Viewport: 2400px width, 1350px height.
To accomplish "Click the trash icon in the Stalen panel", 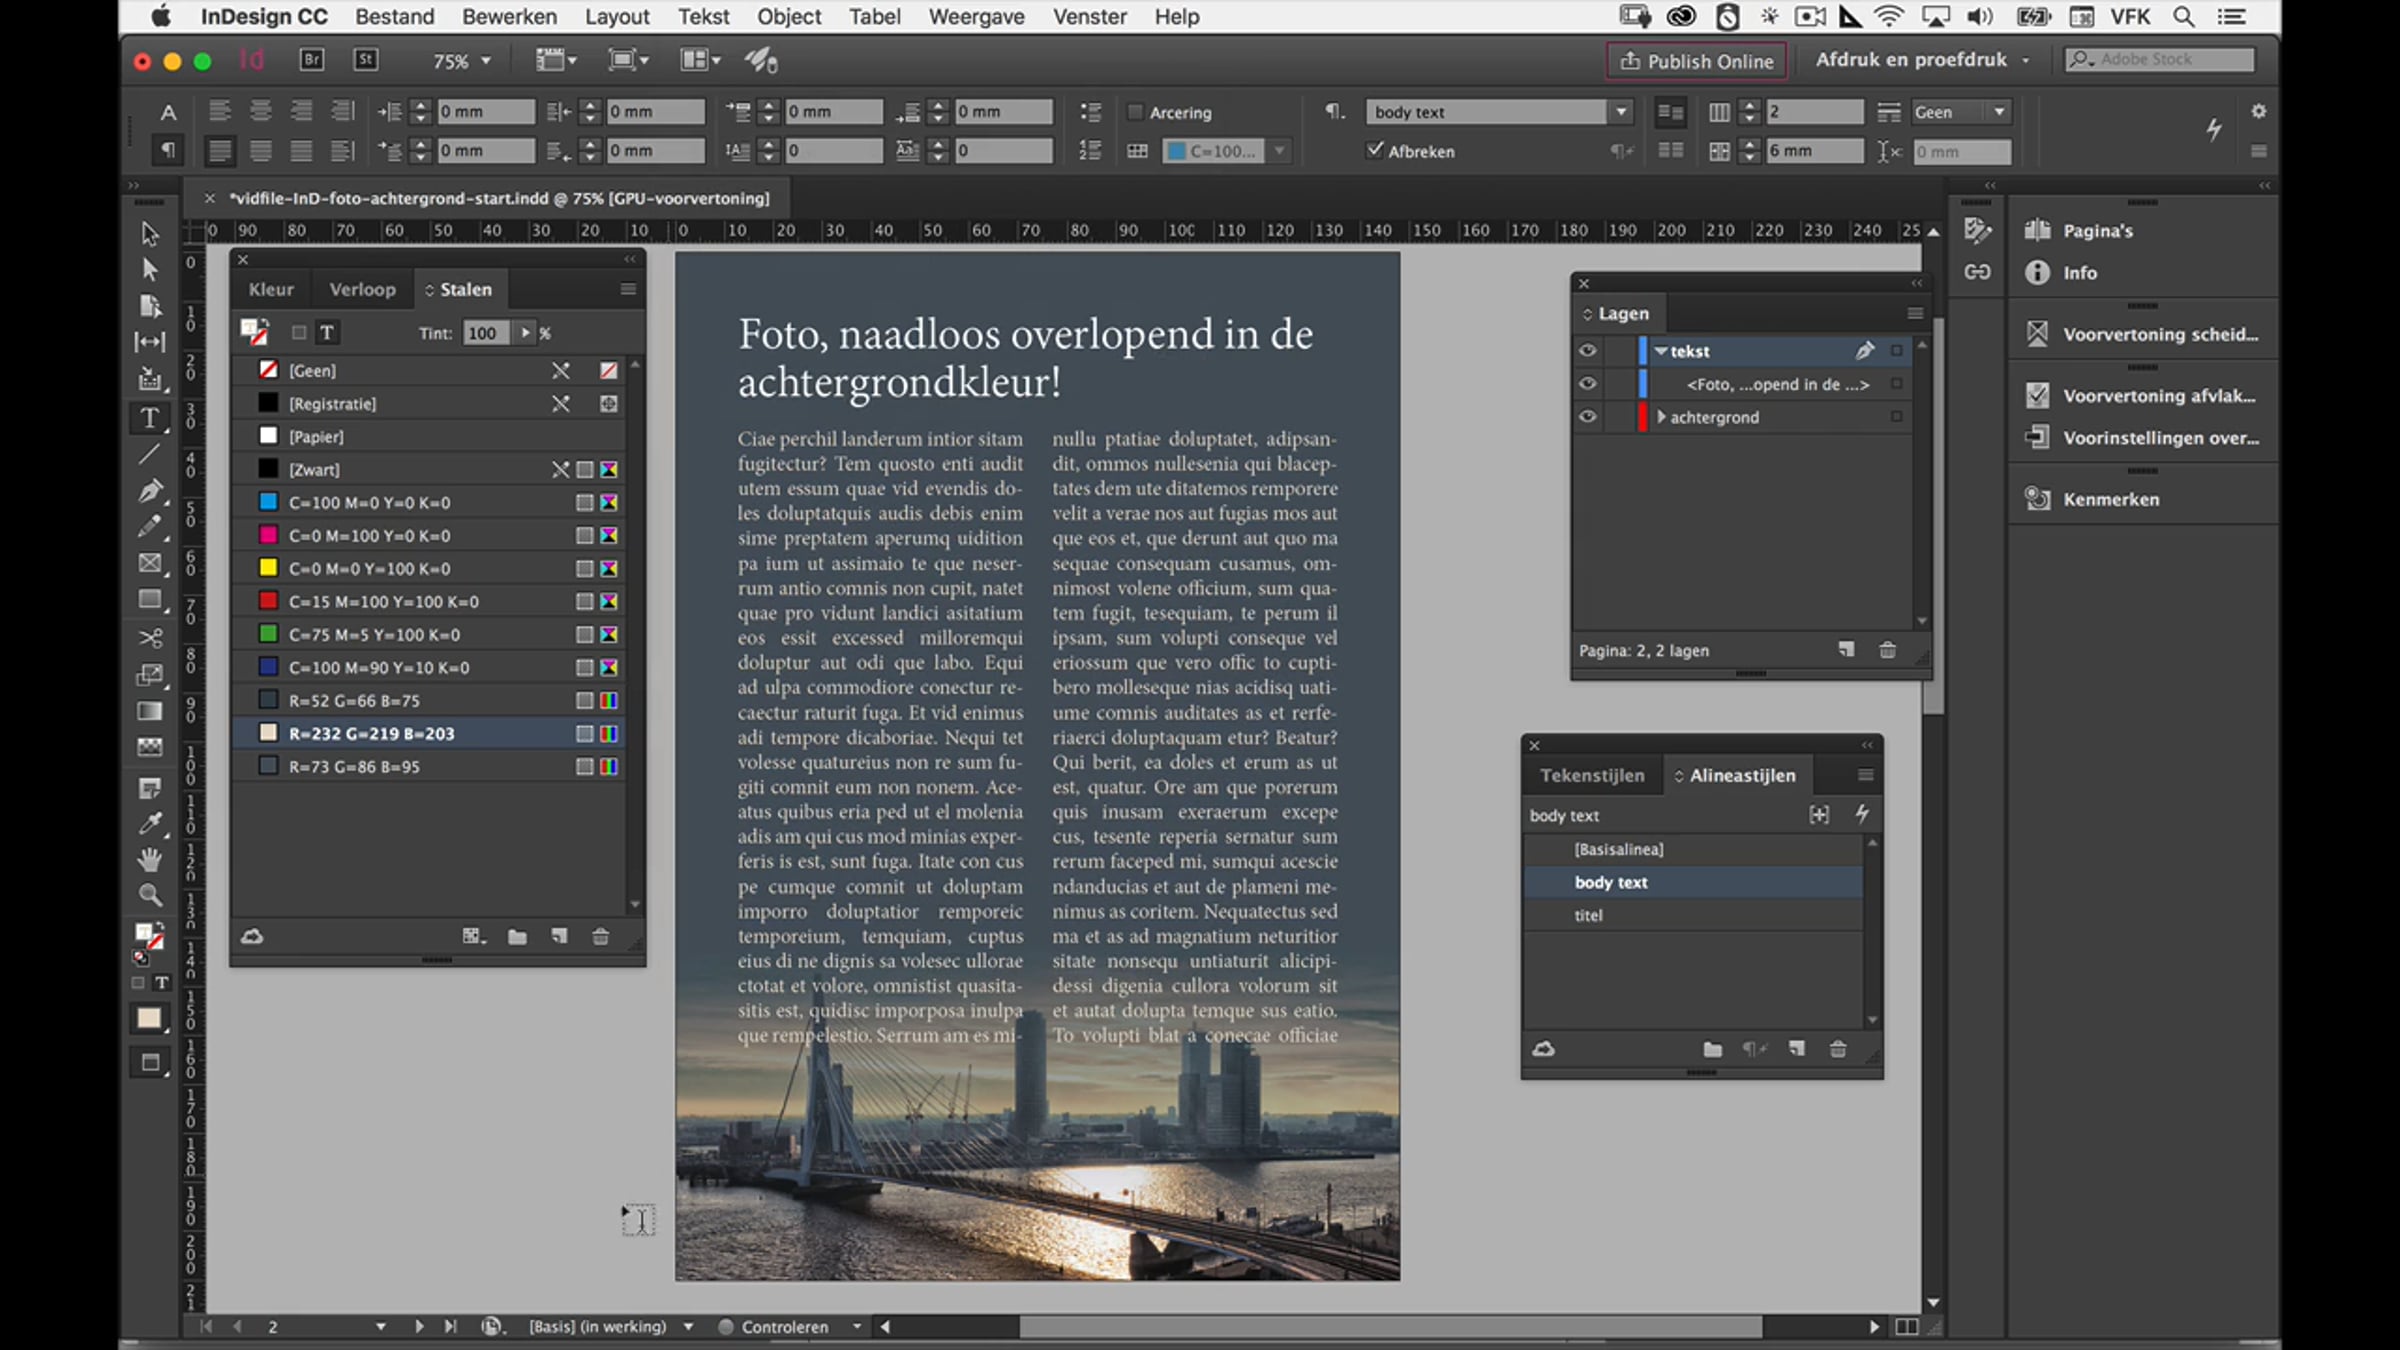I will coord(600,937).
